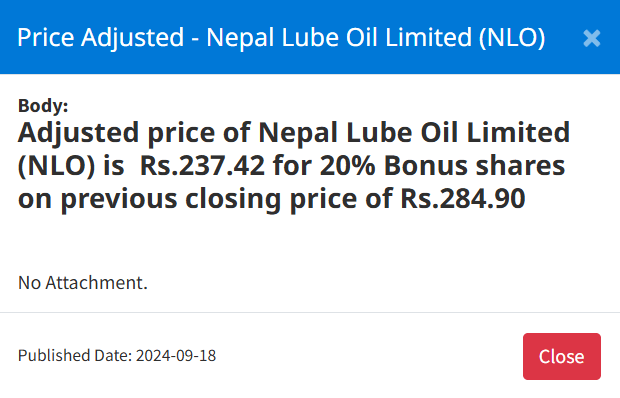Click (NLO) in the body message

[57, 166]
